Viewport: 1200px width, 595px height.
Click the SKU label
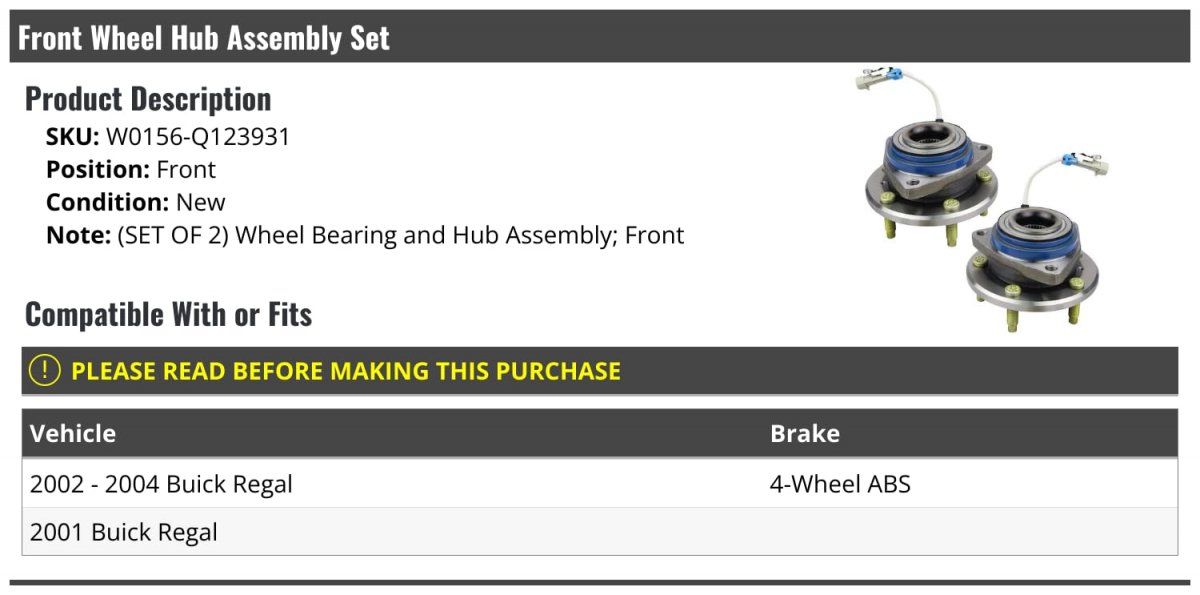click(x=73, y=137)
